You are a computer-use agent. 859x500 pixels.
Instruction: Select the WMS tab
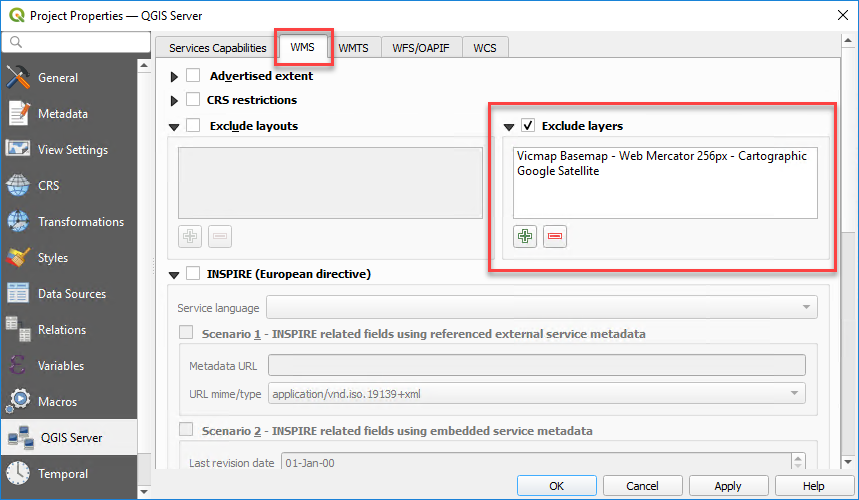click(x=302, y=47)
